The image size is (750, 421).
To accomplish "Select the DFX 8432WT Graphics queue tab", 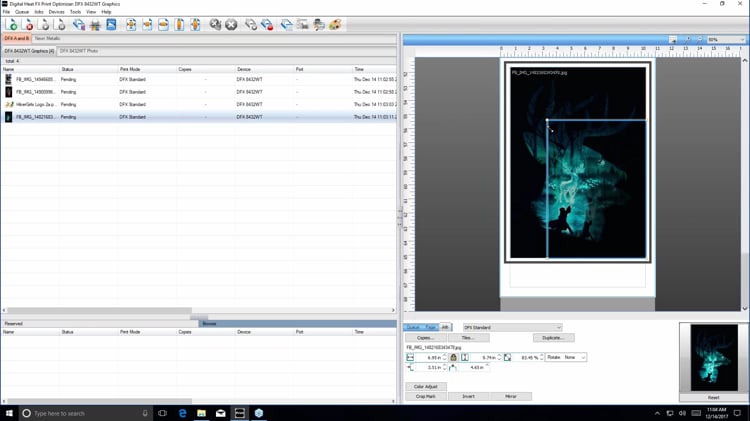I will 29,51.
